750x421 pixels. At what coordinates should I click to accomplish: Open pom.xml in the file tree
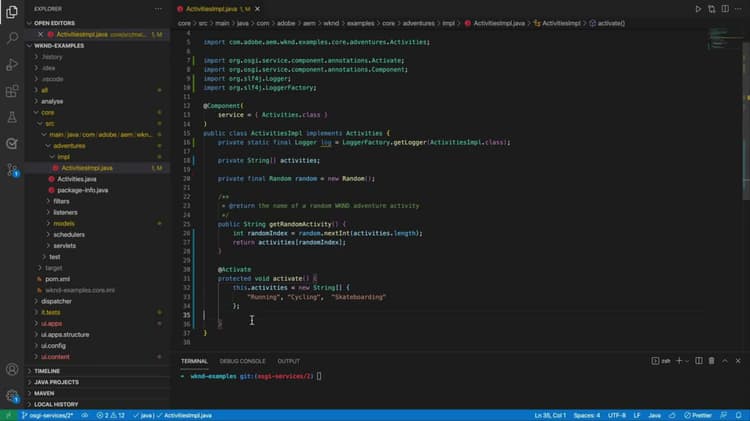[57, 279]
